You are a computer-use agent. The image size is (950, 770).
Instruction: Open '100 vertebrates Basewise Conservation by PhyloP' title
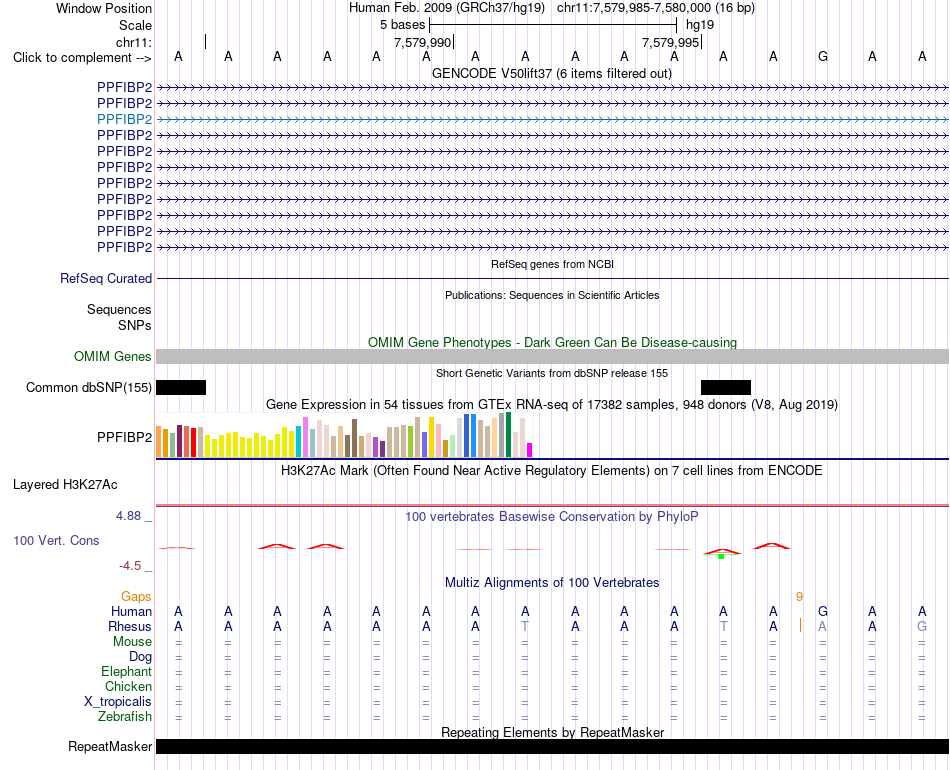coord(551,517)
